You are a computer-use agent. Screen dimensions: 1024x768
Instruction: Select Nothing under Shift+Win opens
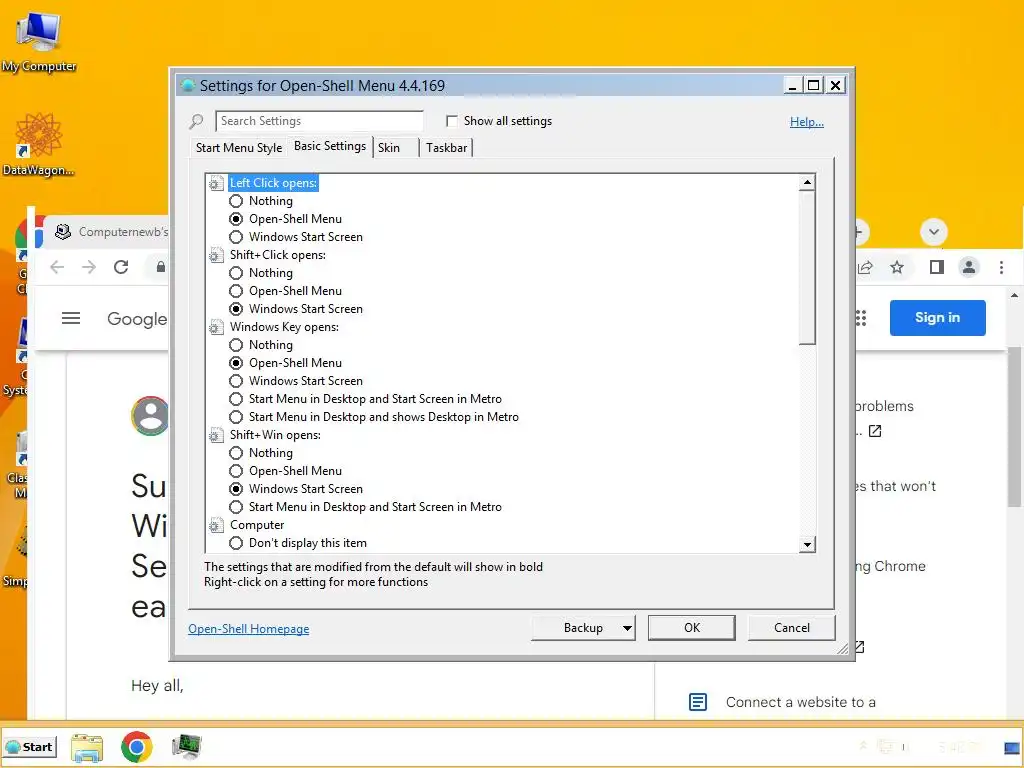pos(236,453)
